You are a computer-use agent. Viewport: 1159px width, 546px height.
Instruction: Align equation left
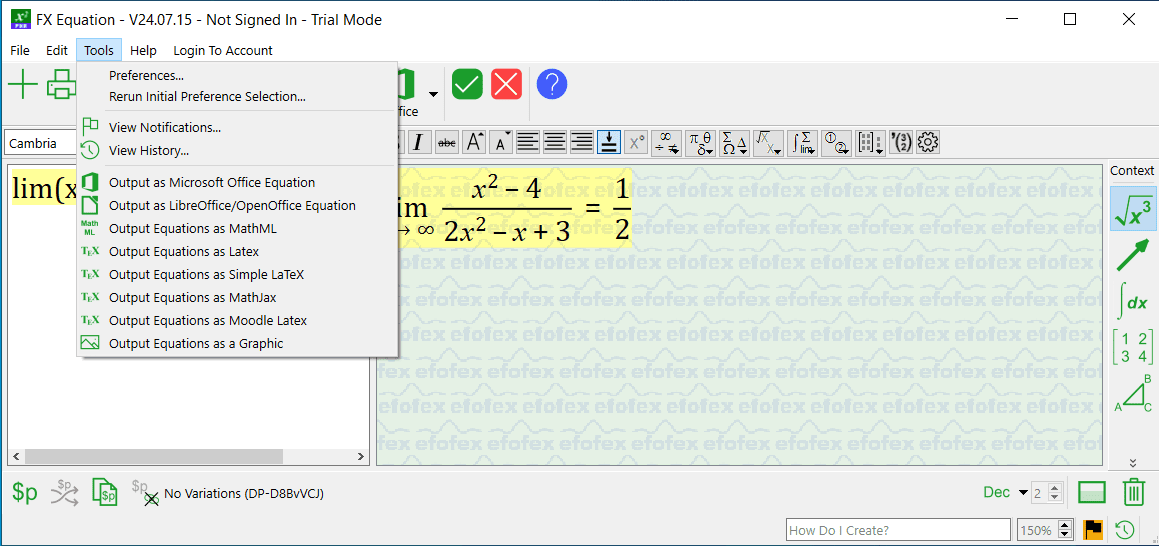point(528,142)
